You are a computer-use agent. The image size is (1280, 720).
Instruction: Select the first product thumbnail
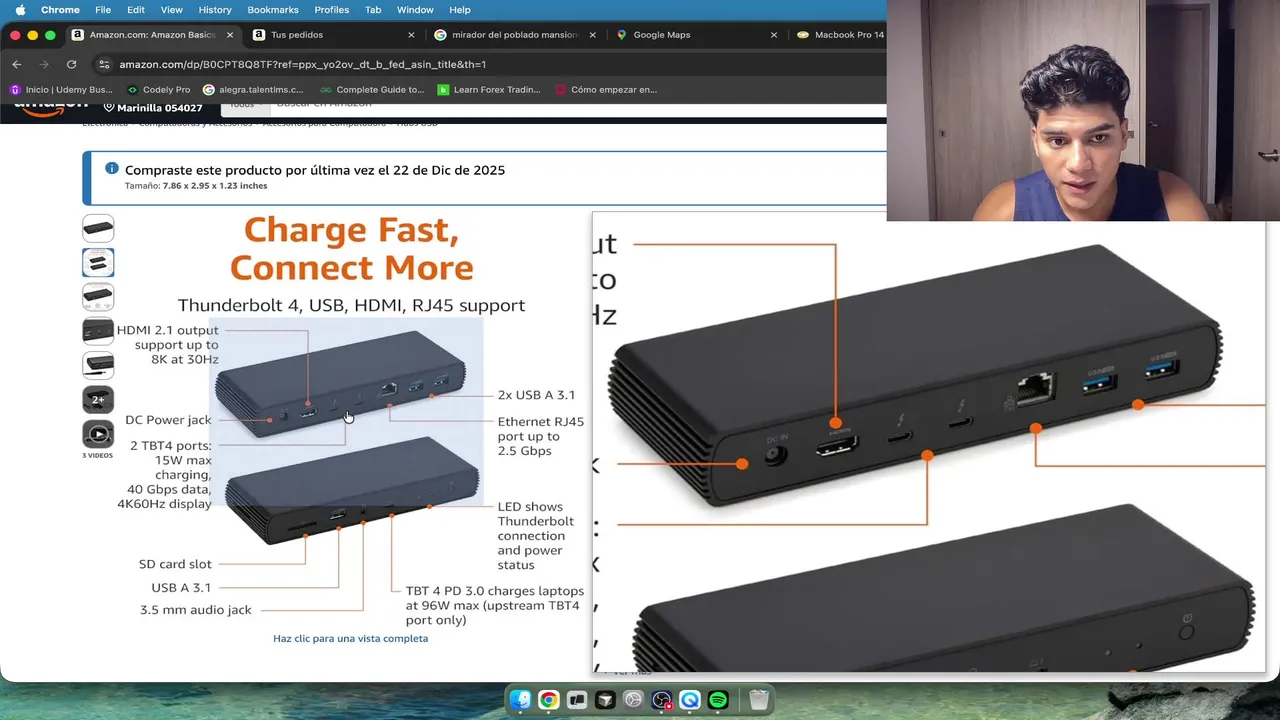98,229
